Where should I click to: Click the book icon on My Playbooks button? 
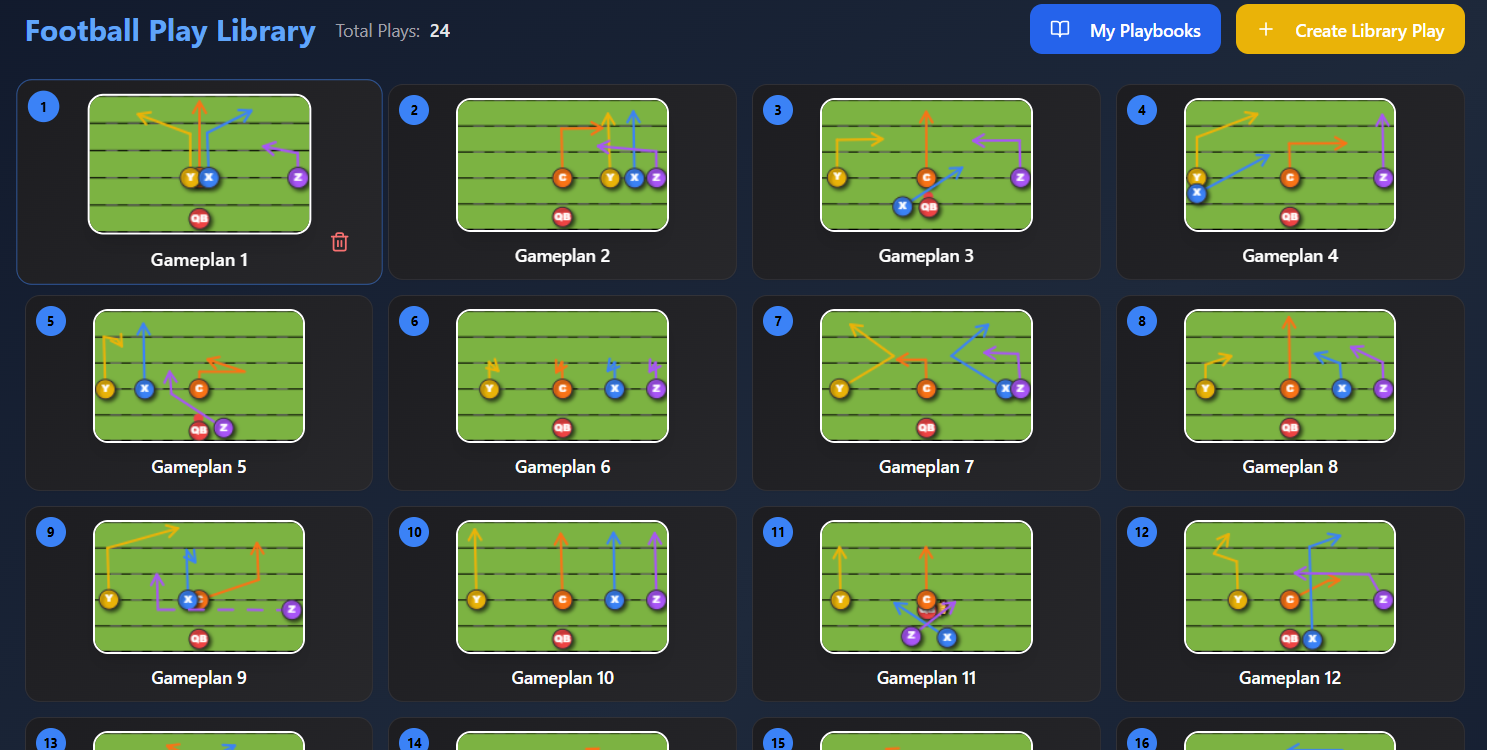coord(1059,30)
